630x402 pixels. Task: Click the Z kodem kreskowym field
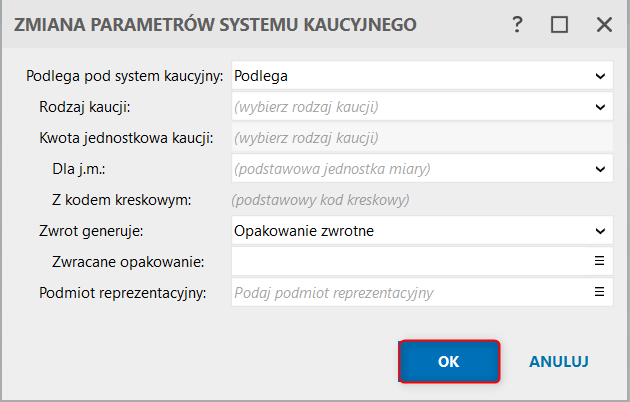420,199
